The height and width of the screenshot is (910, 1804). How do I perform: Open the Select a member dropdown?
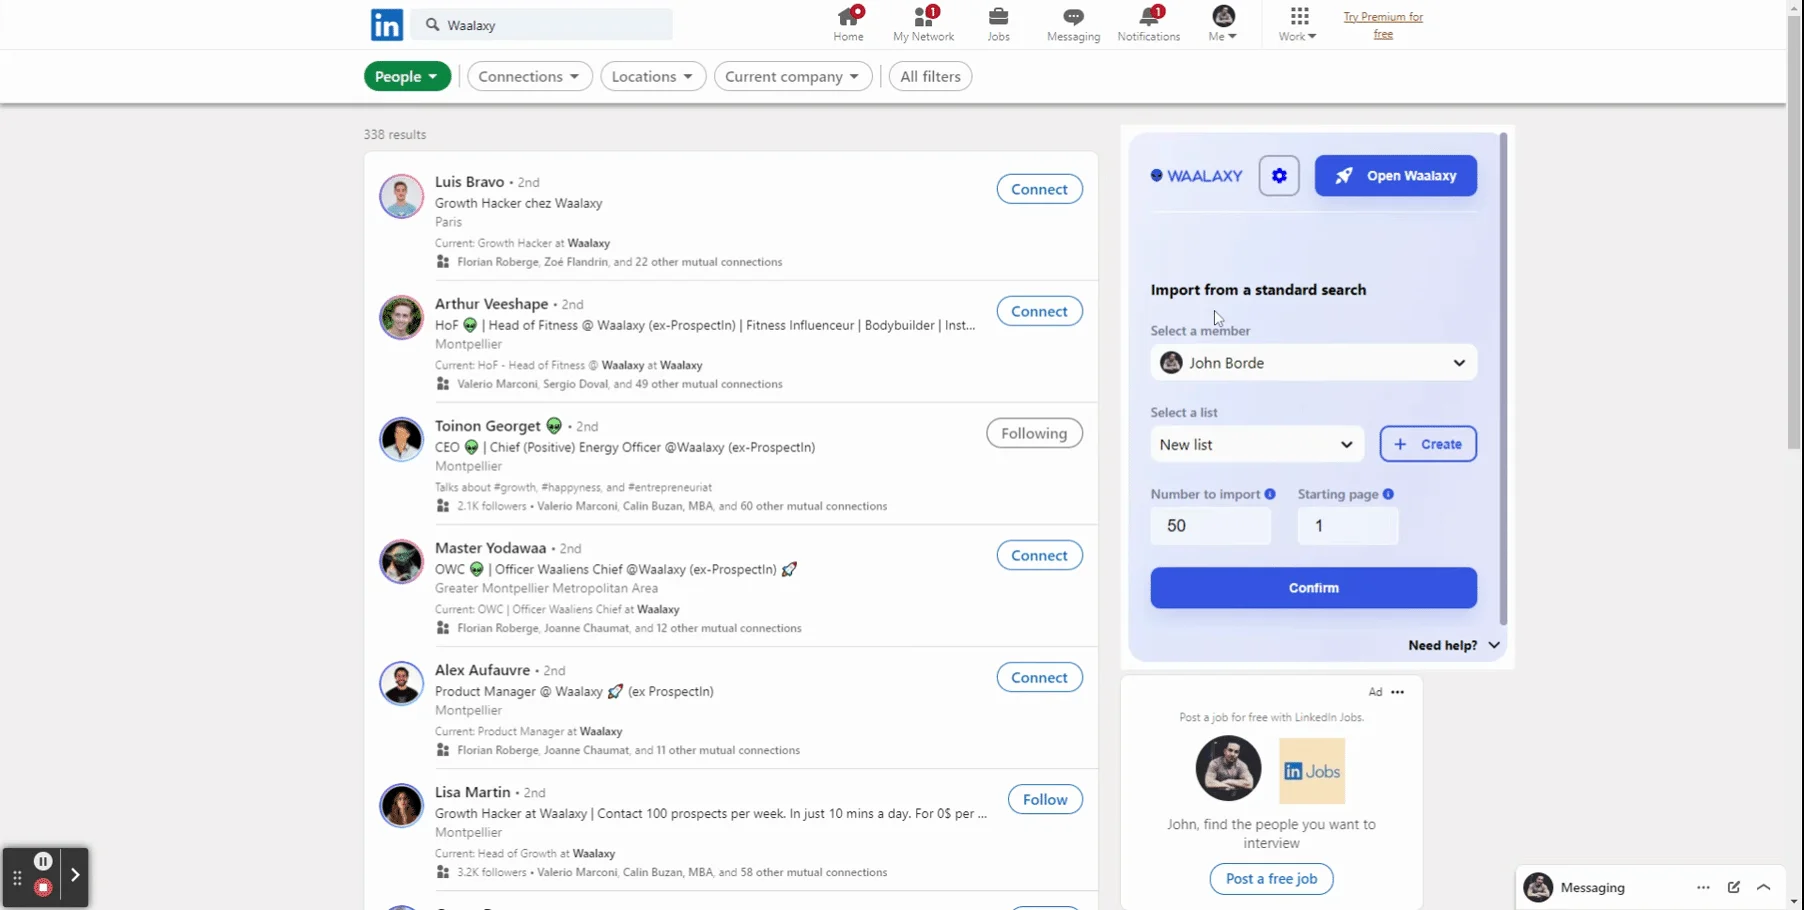point(1313,362)
